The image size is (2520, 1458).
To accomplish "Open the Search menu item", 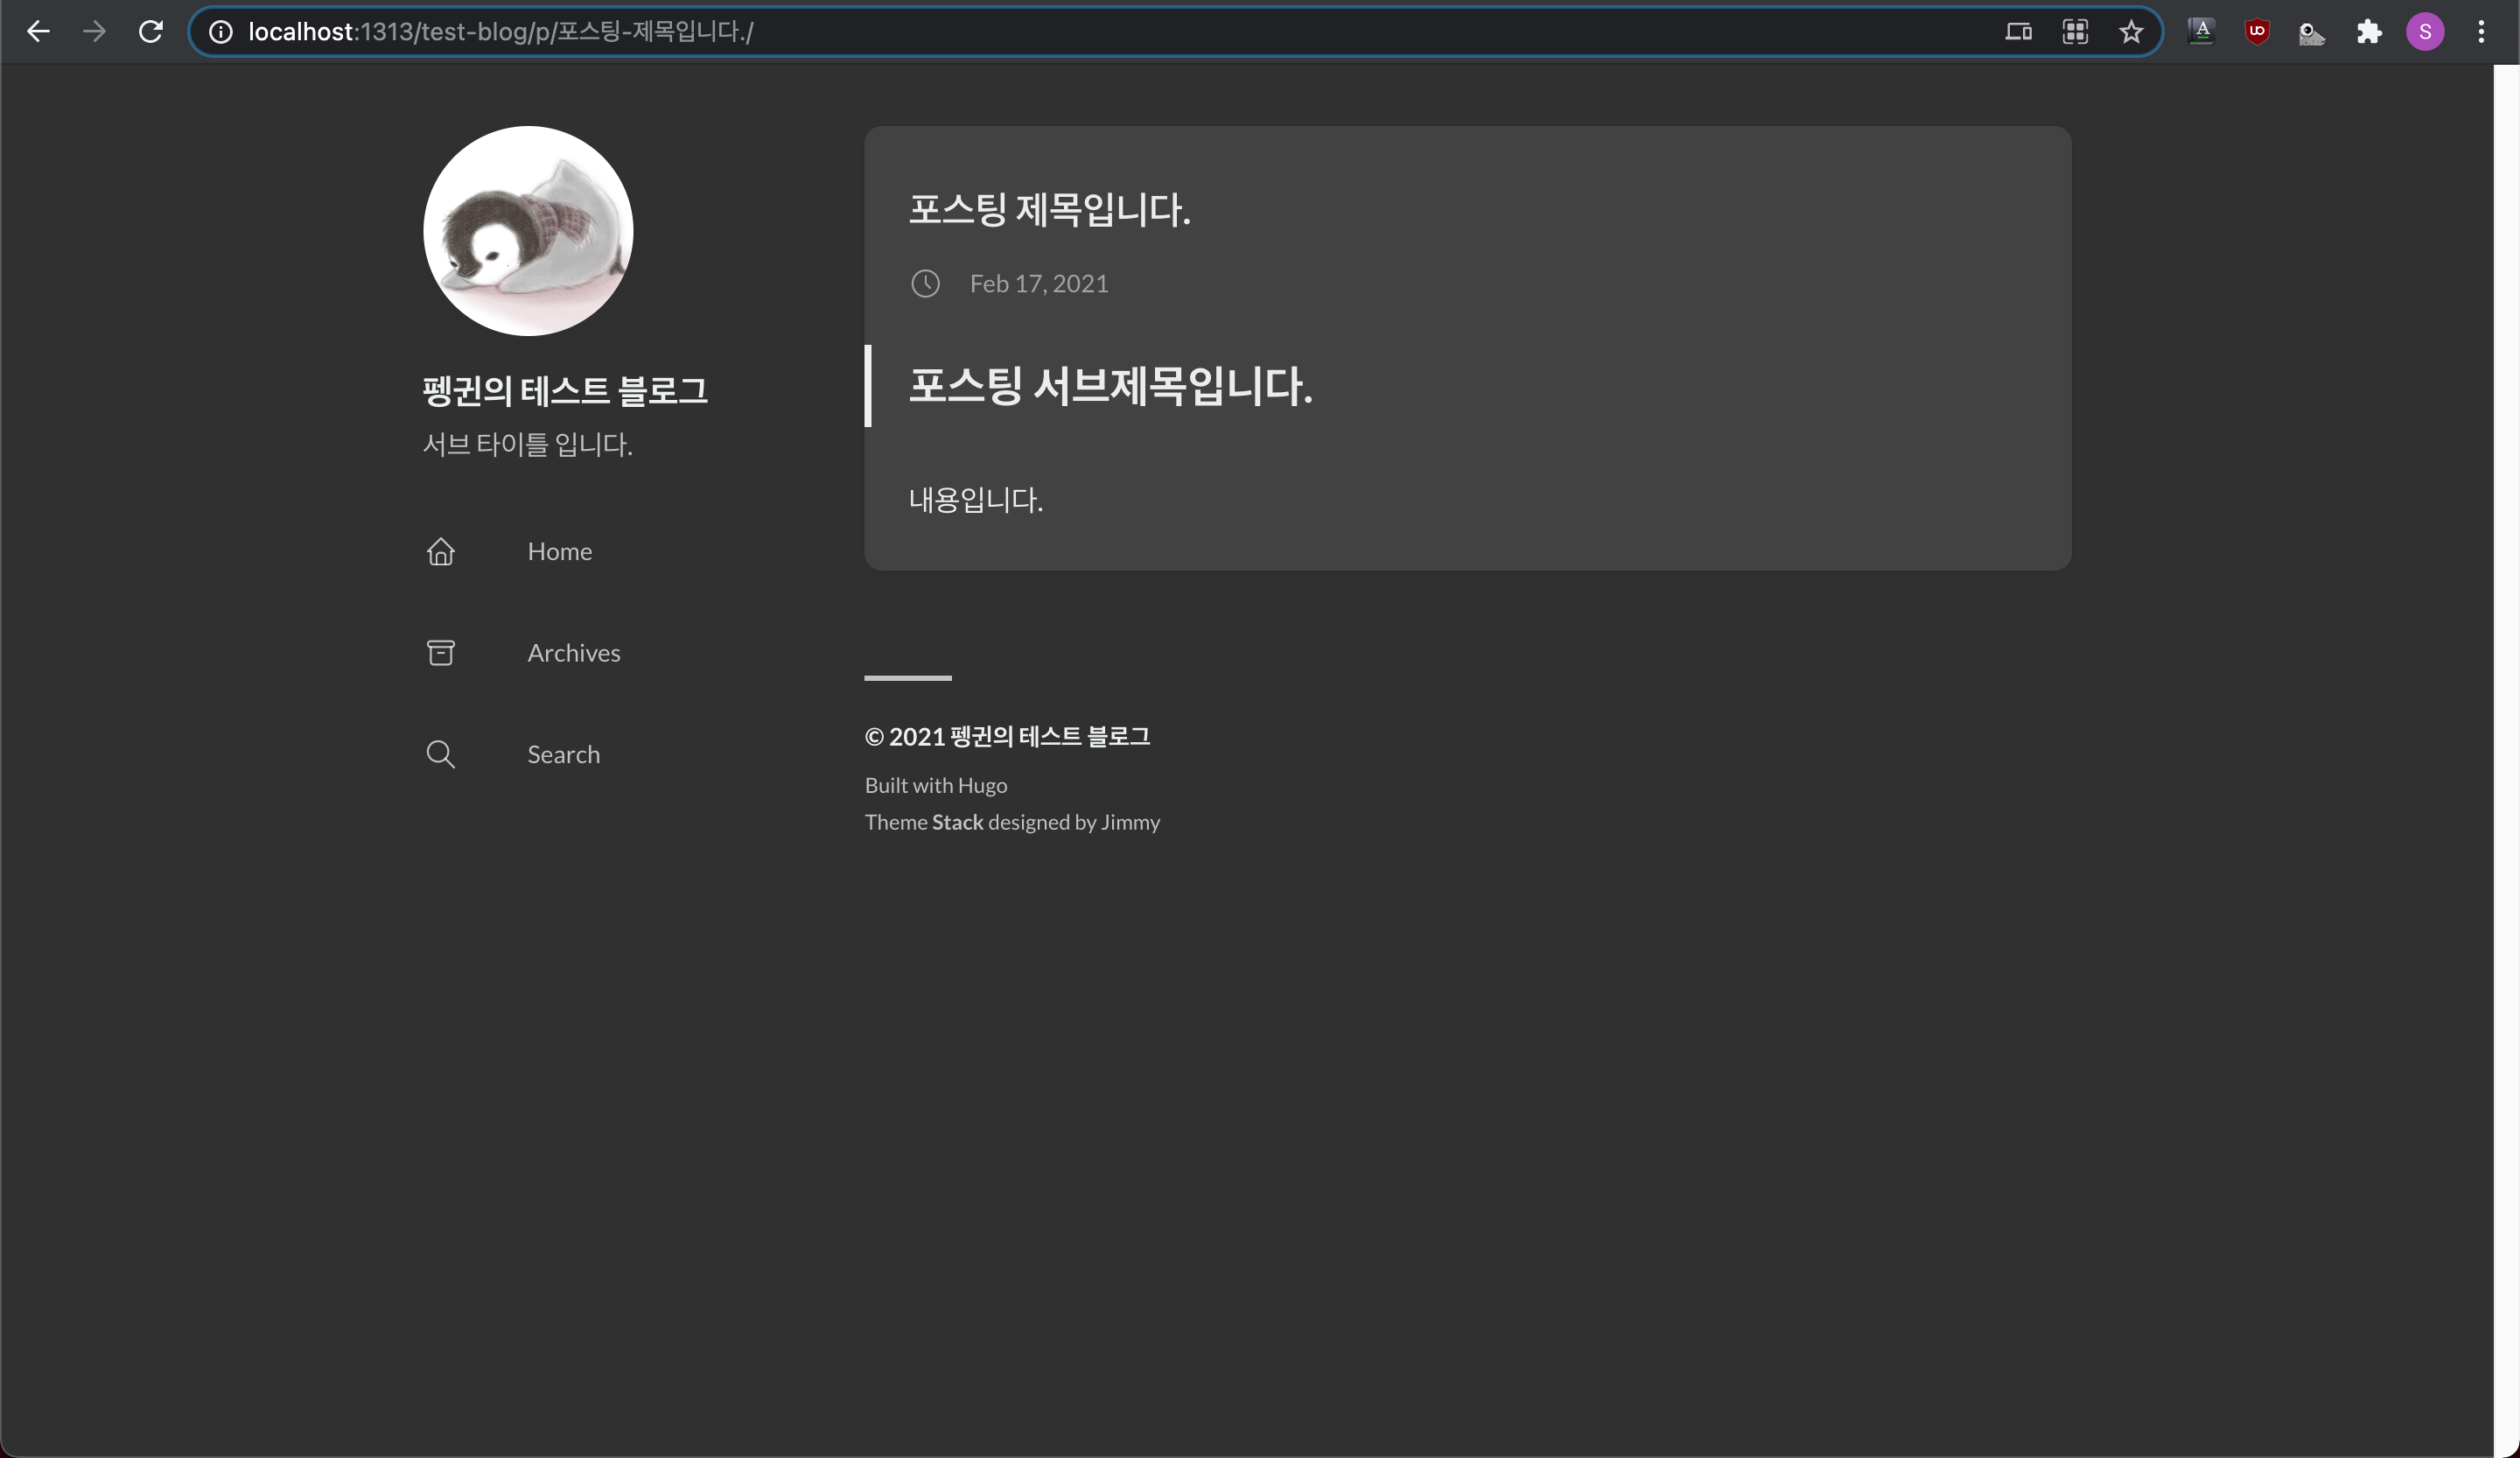I will point(563,755).
